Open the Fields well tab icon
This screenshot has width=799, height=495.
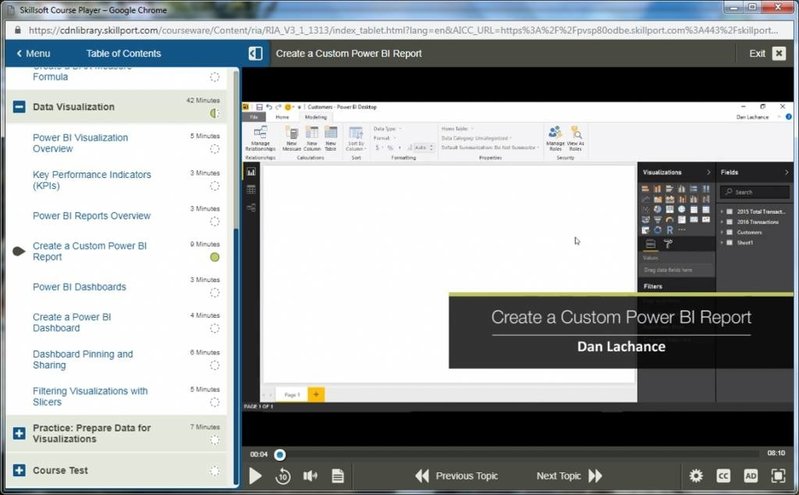651,244
